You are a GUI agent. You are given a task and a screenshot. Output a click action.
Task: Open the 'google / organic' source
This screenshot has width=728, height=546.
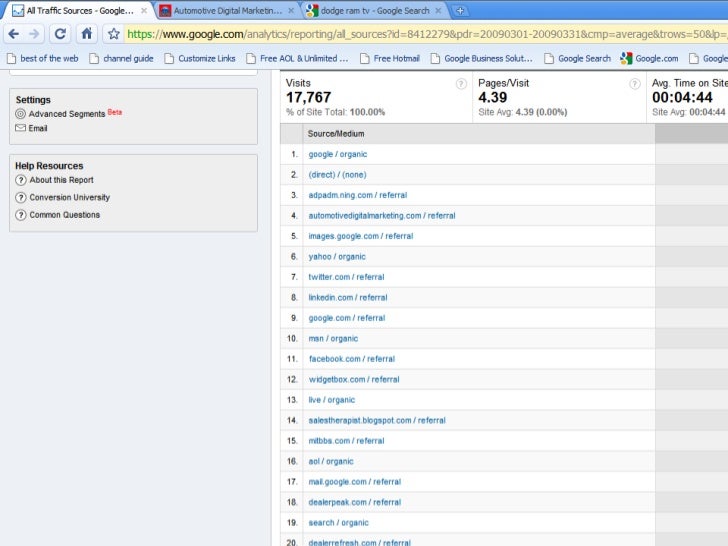(x=338, y=154)
